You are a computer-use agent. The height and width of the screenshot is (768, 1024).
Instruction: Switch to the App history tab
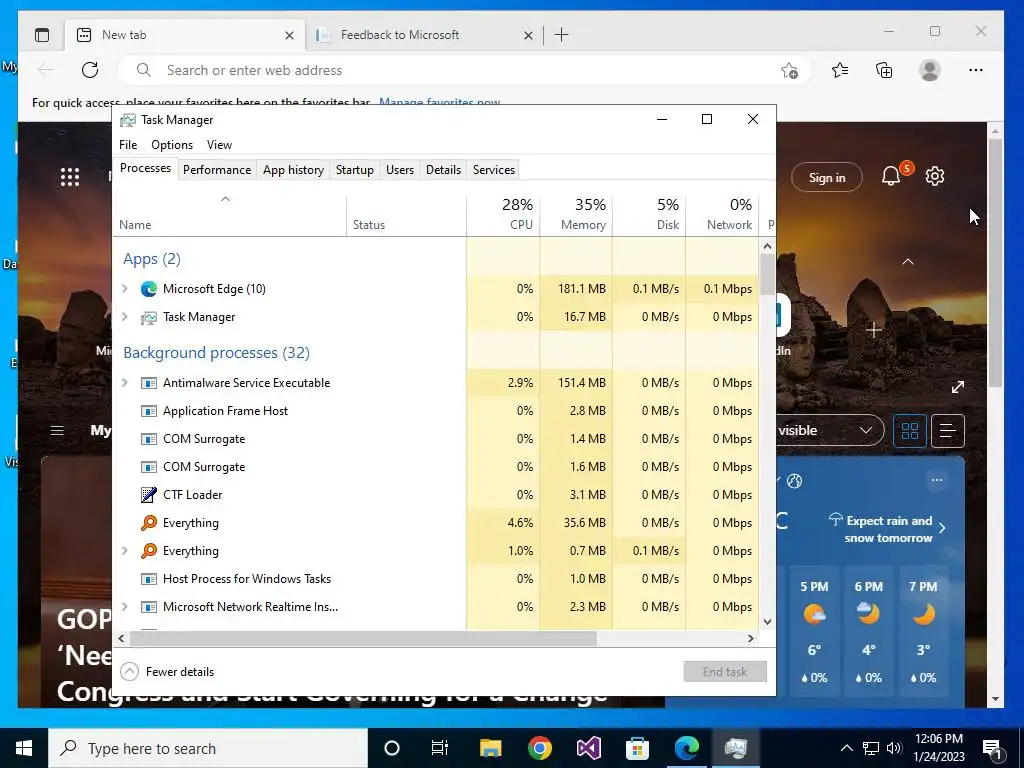(x=293, y=170)
